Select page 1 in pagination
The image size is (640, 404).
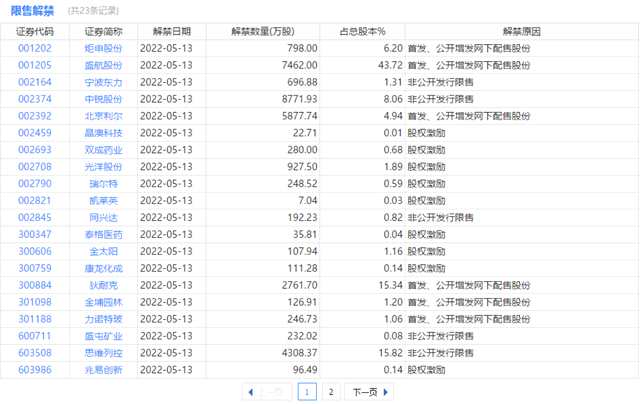[307, 392]
